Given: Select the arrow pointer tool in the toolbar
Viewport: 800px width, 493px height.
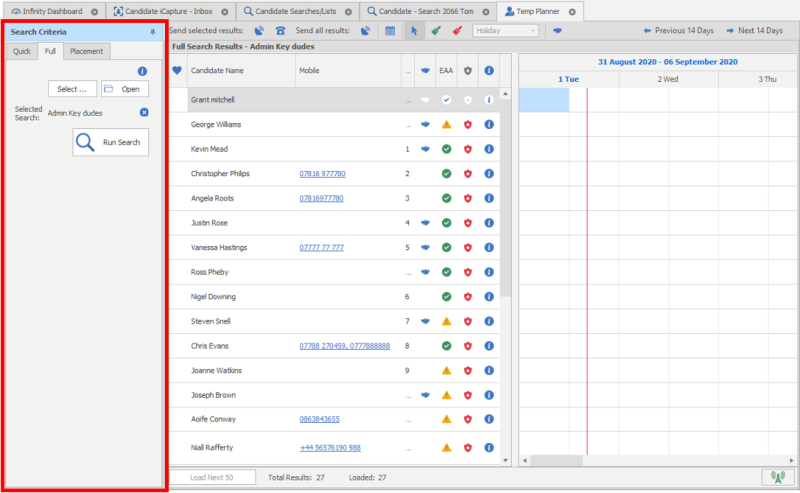Looking at the screenshot, I should 415,31.
